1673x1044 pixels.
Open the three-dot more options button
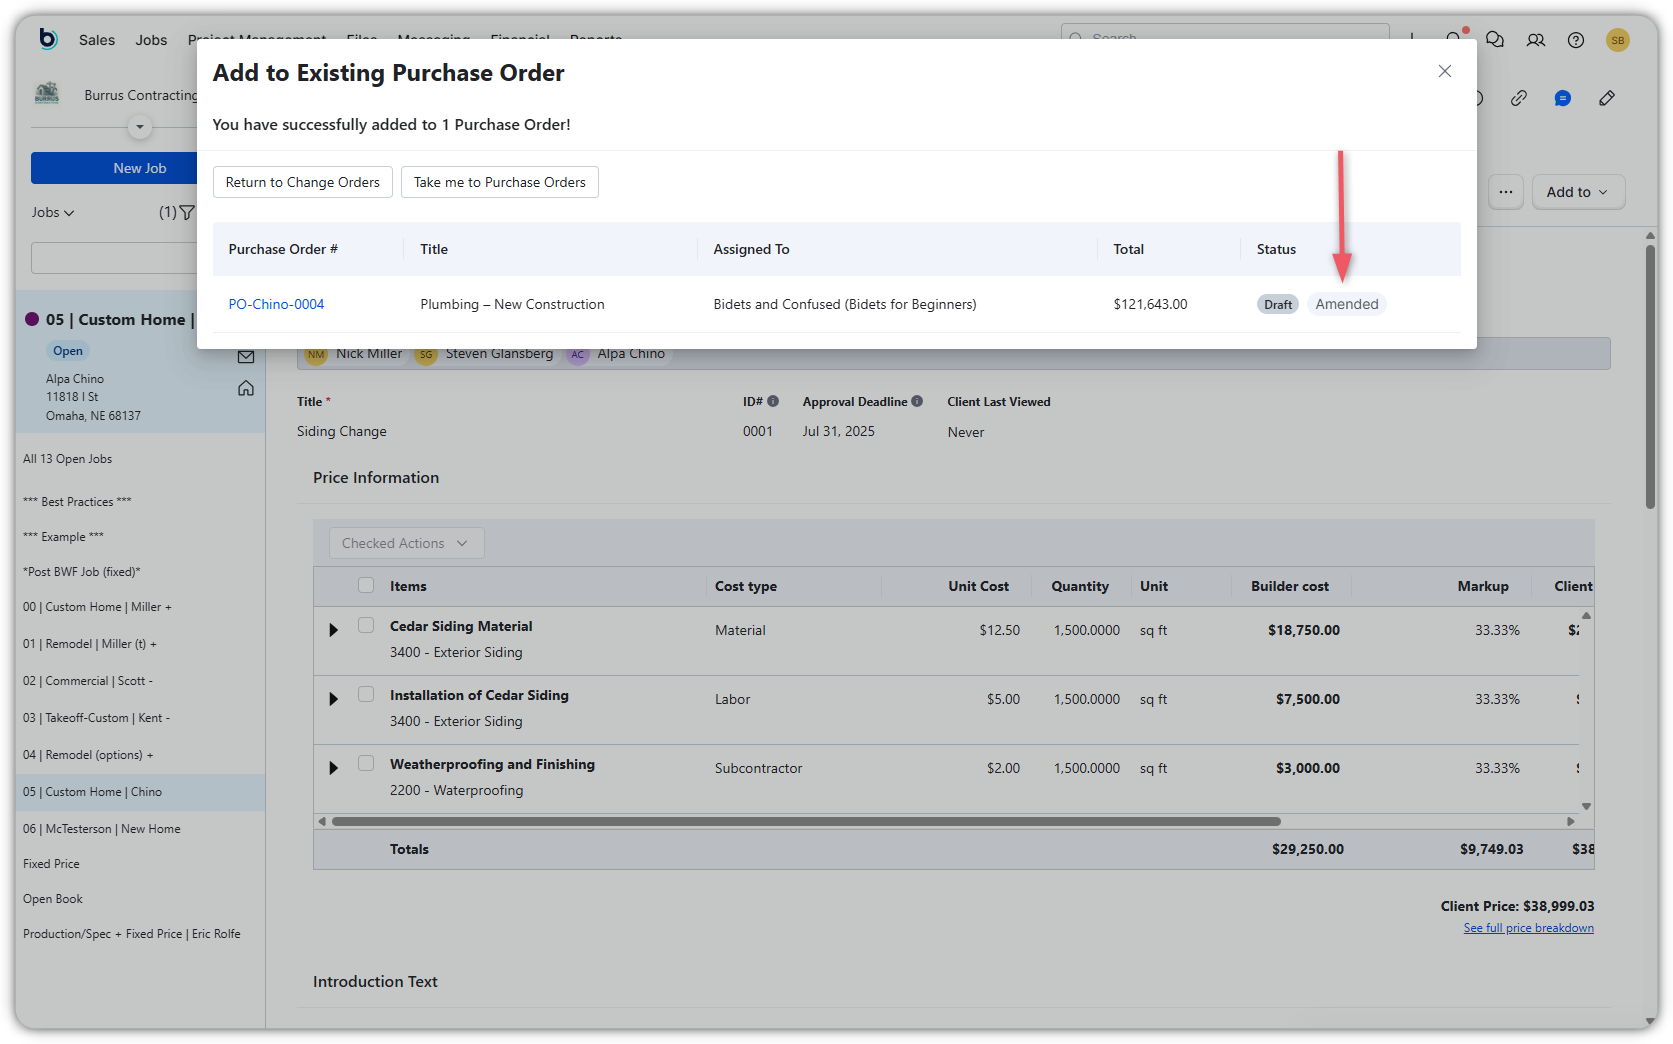click(1506, 192)
